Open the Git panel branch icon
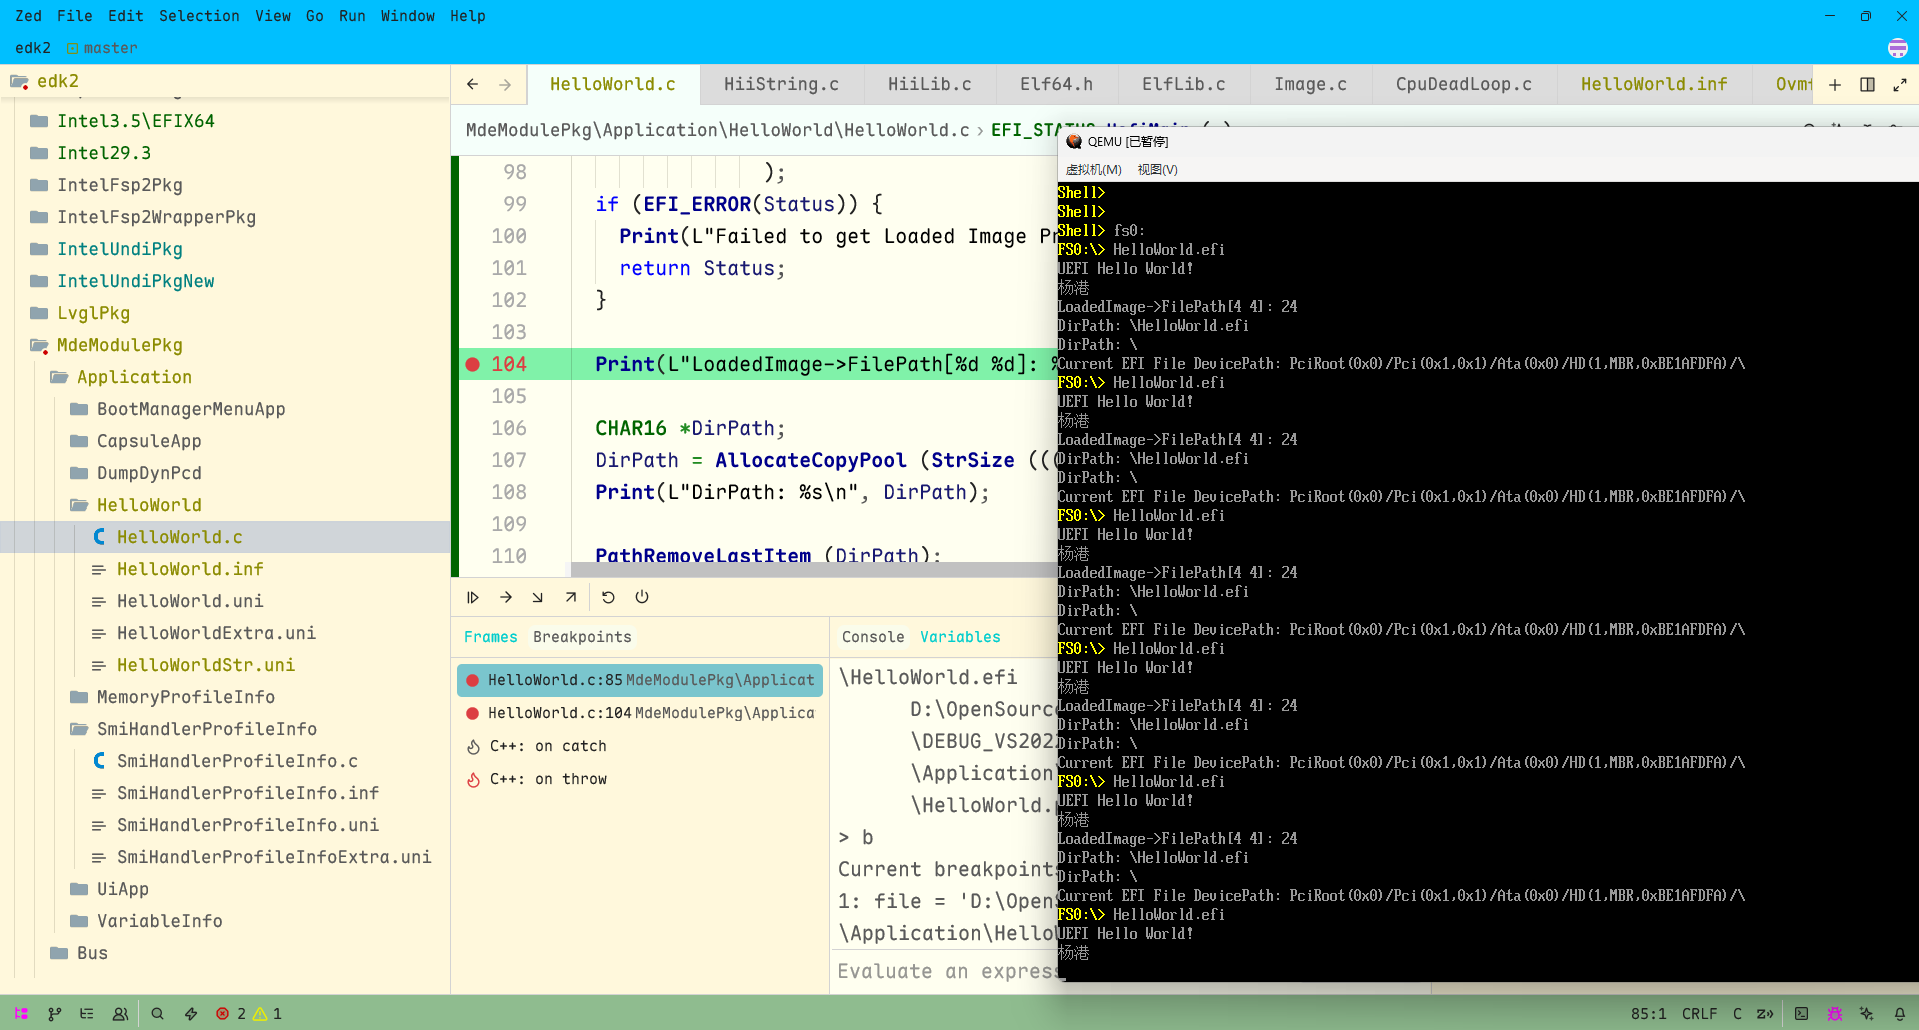Viewport: 1919px width, 1030px height. coord(54,1013)
